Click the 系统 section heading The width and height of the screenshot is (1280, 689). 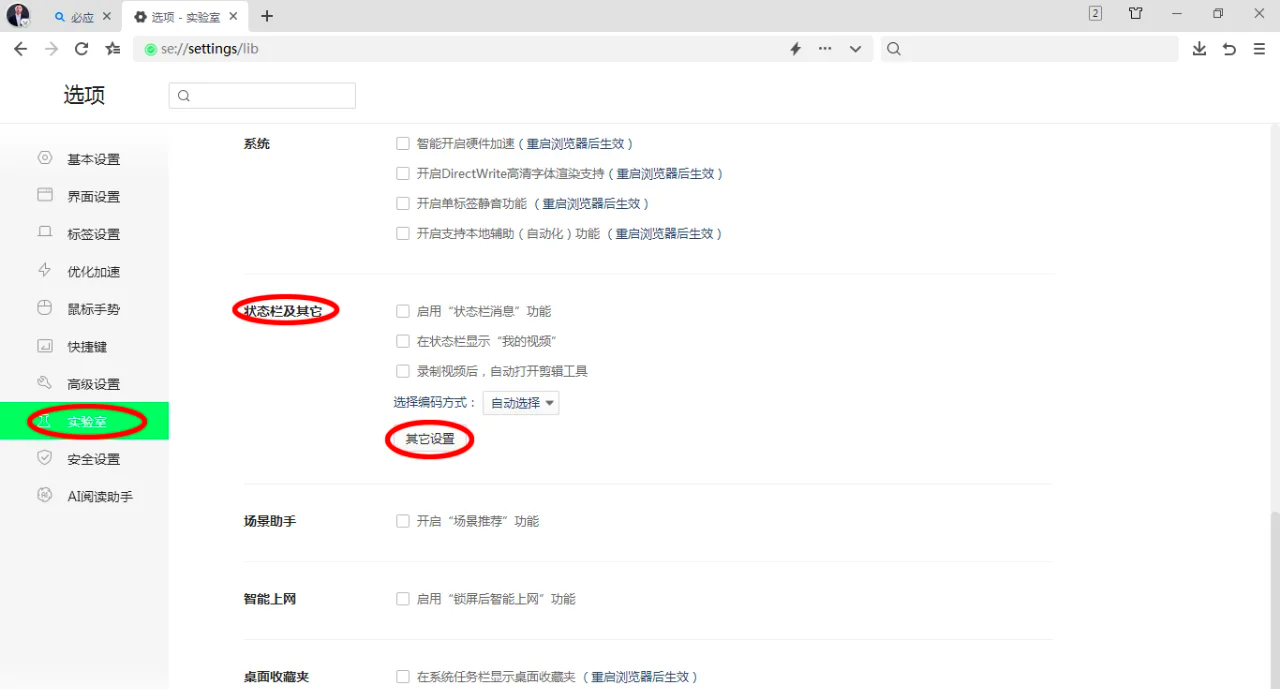pyautogui.click(x=257, y=144)
